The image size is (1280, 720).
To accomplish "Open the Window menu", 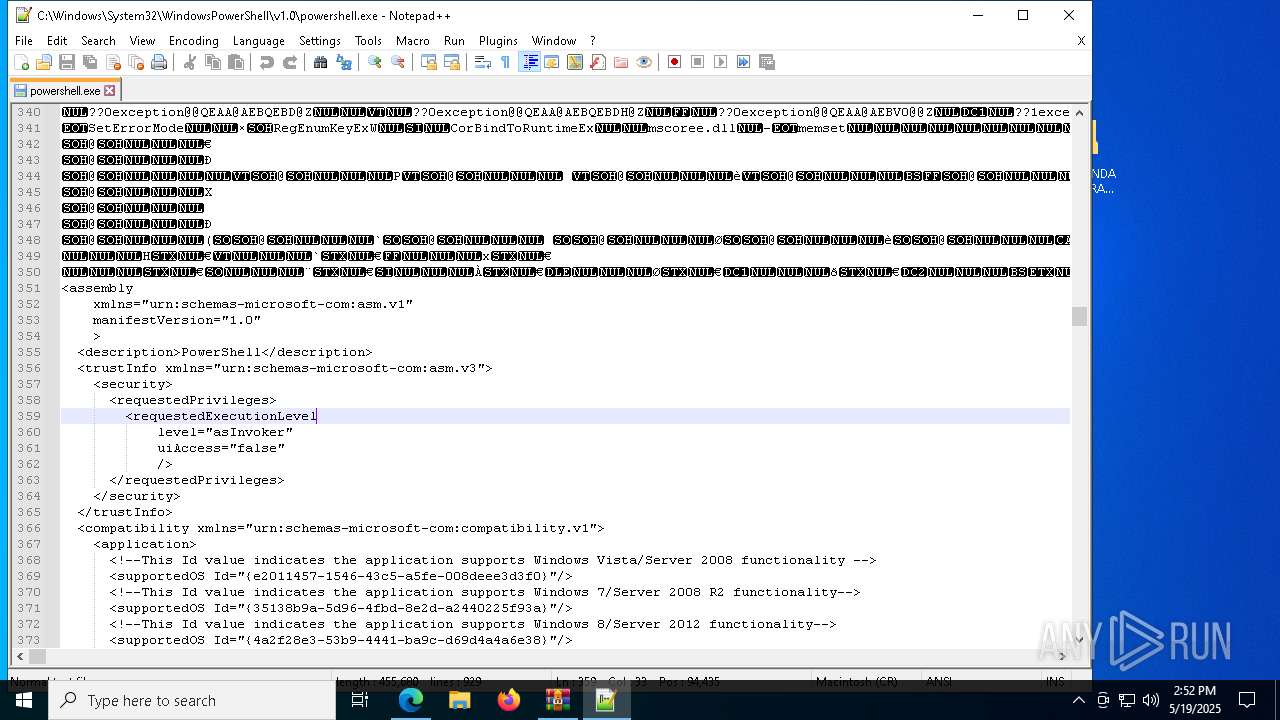I will 553,41.
